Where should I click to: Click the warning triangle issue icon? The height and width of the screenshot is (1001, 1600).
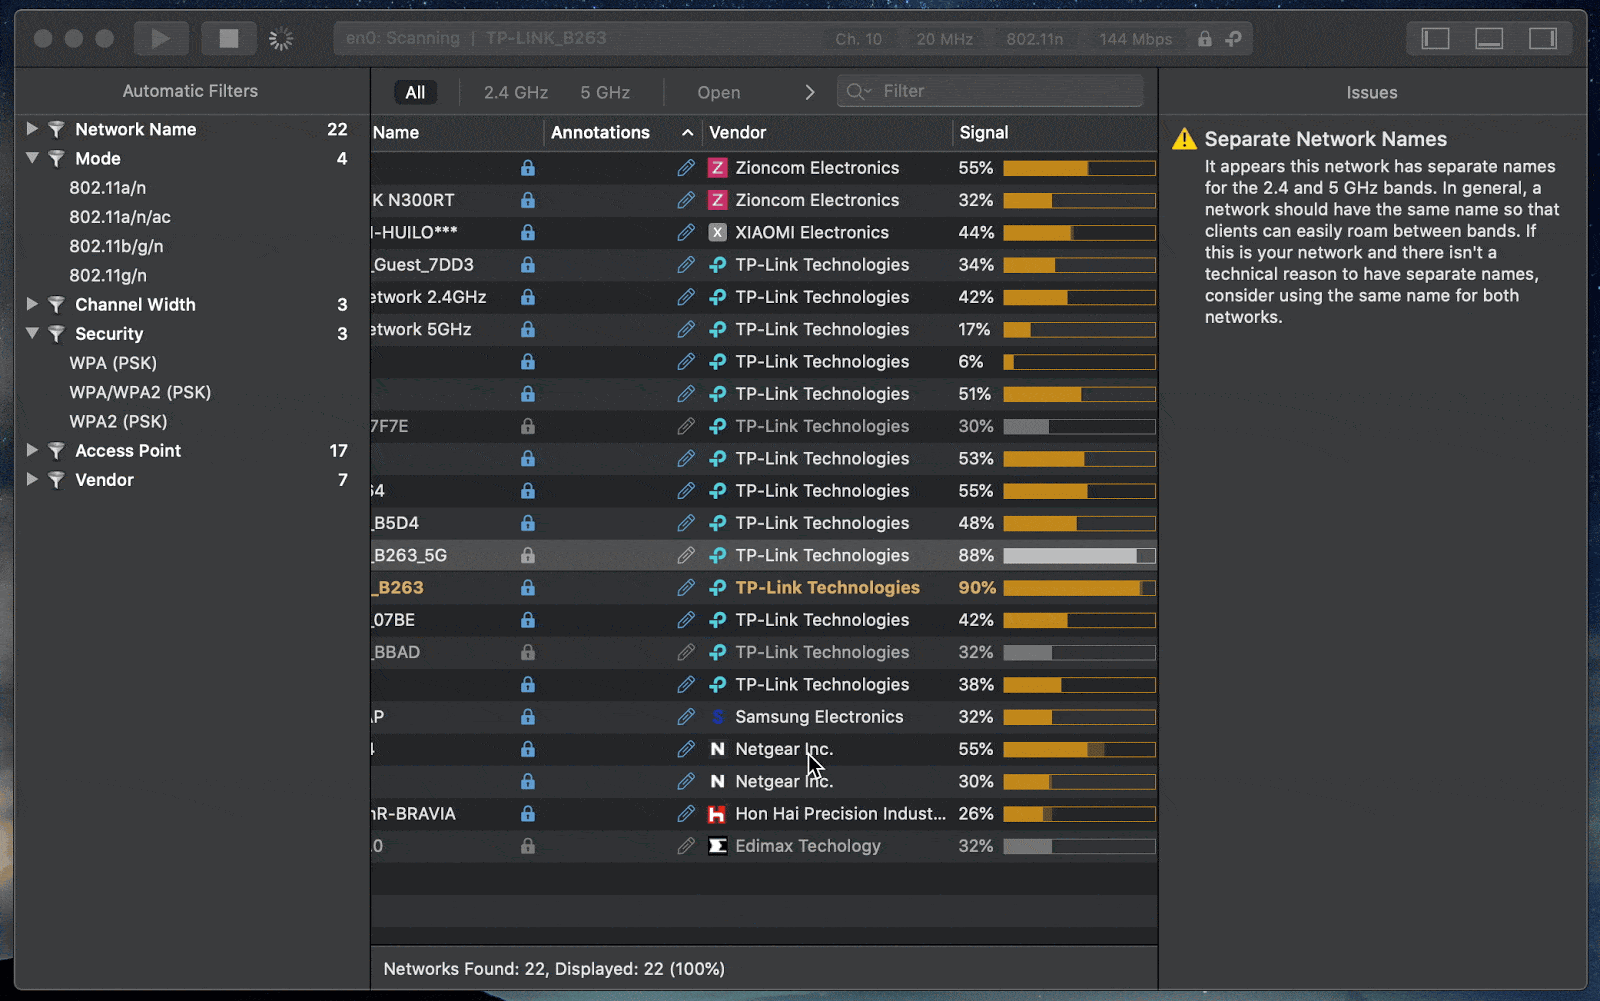point(1184,139)
